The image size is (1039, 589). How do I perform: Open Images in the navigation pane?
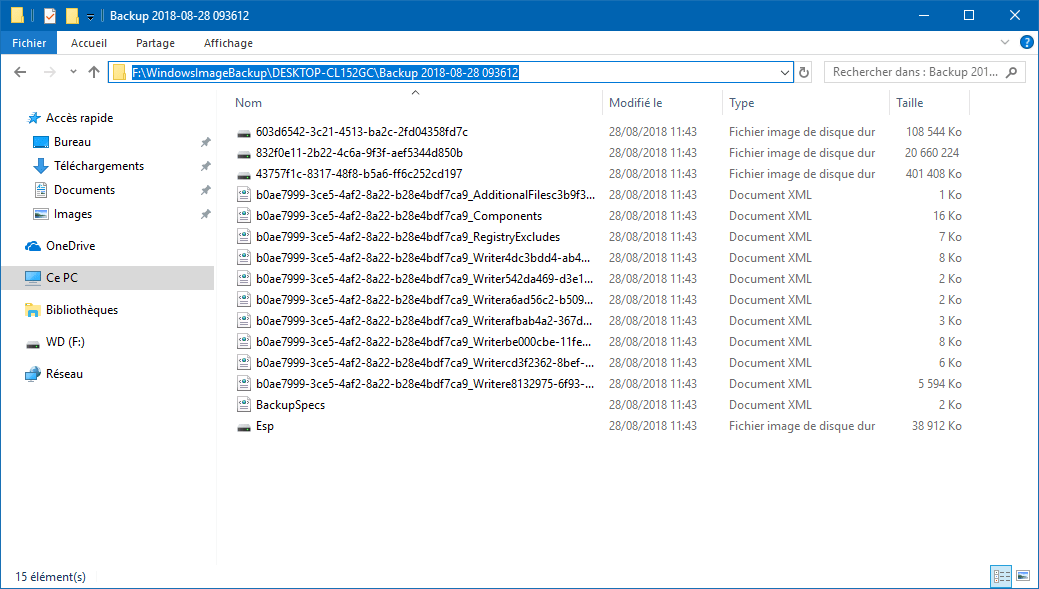pyautogui.click(x=73, y=214)
